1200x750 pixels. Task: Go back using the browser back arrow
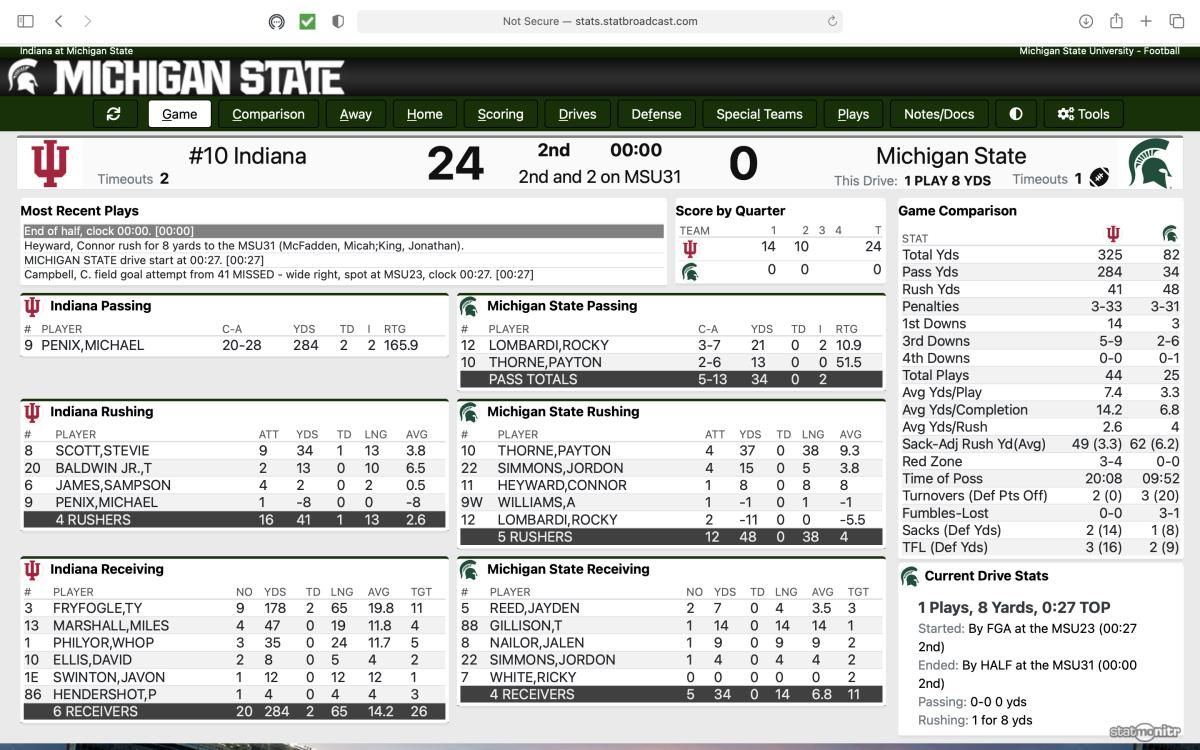tap(59, 21)
